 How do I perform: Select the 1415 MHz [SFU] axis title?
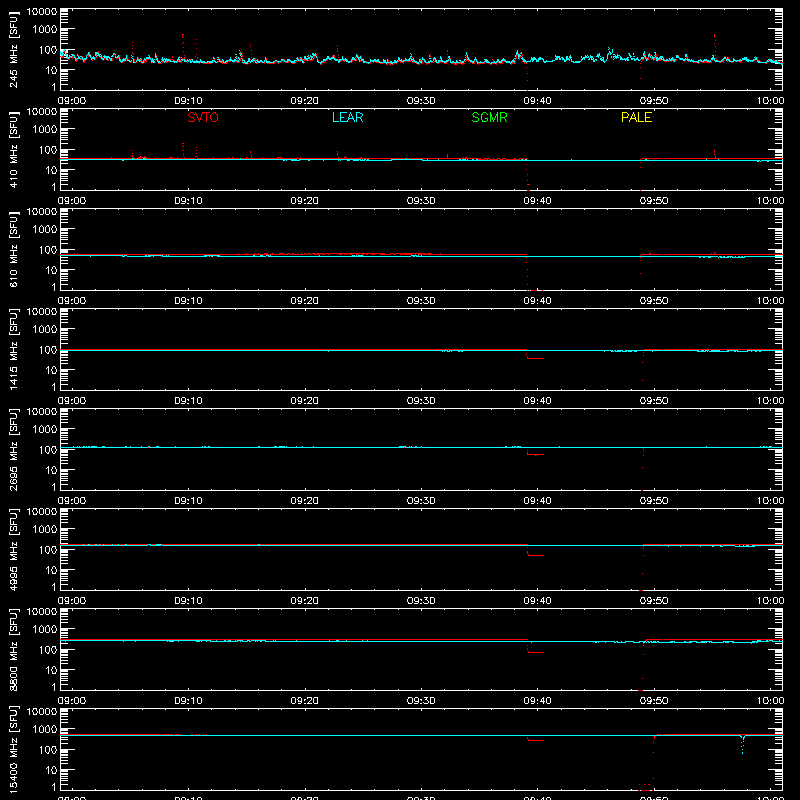13,349
